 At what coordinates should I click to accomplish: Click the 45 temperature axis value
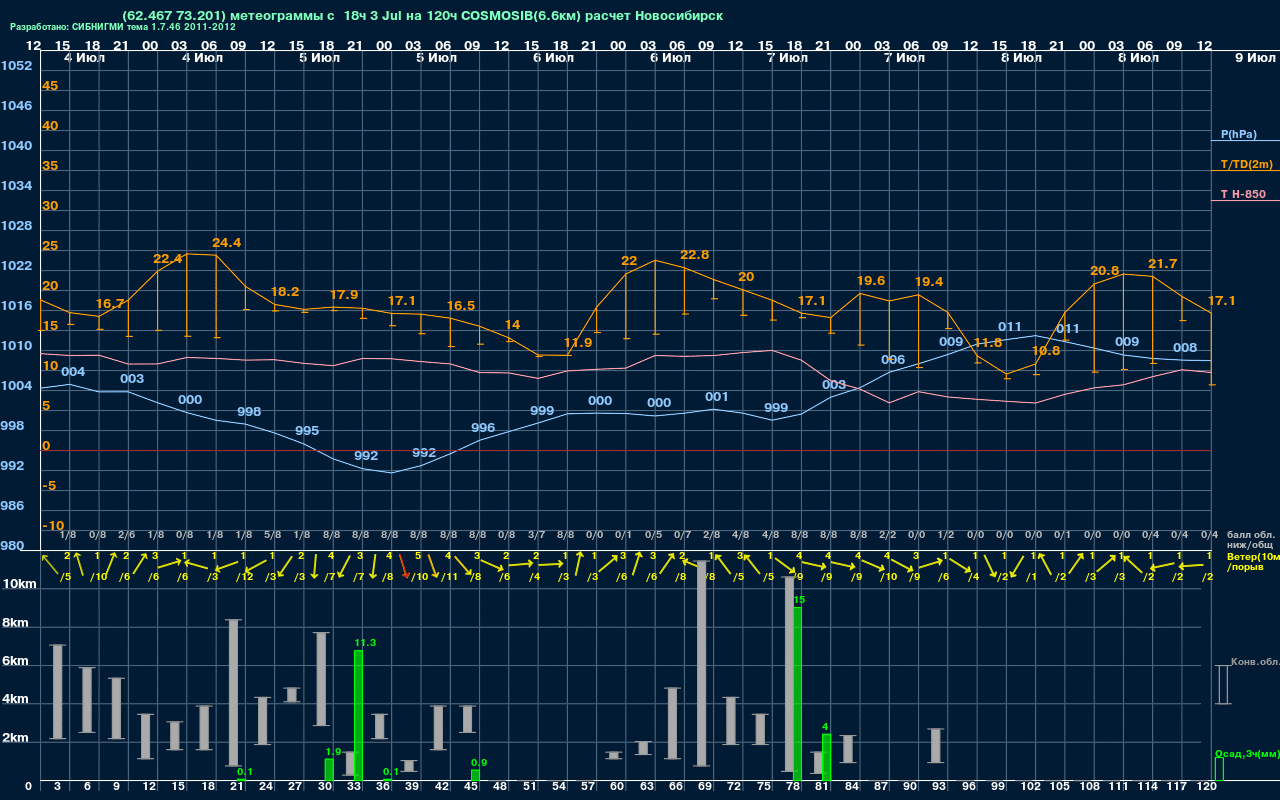coord(50,86)
